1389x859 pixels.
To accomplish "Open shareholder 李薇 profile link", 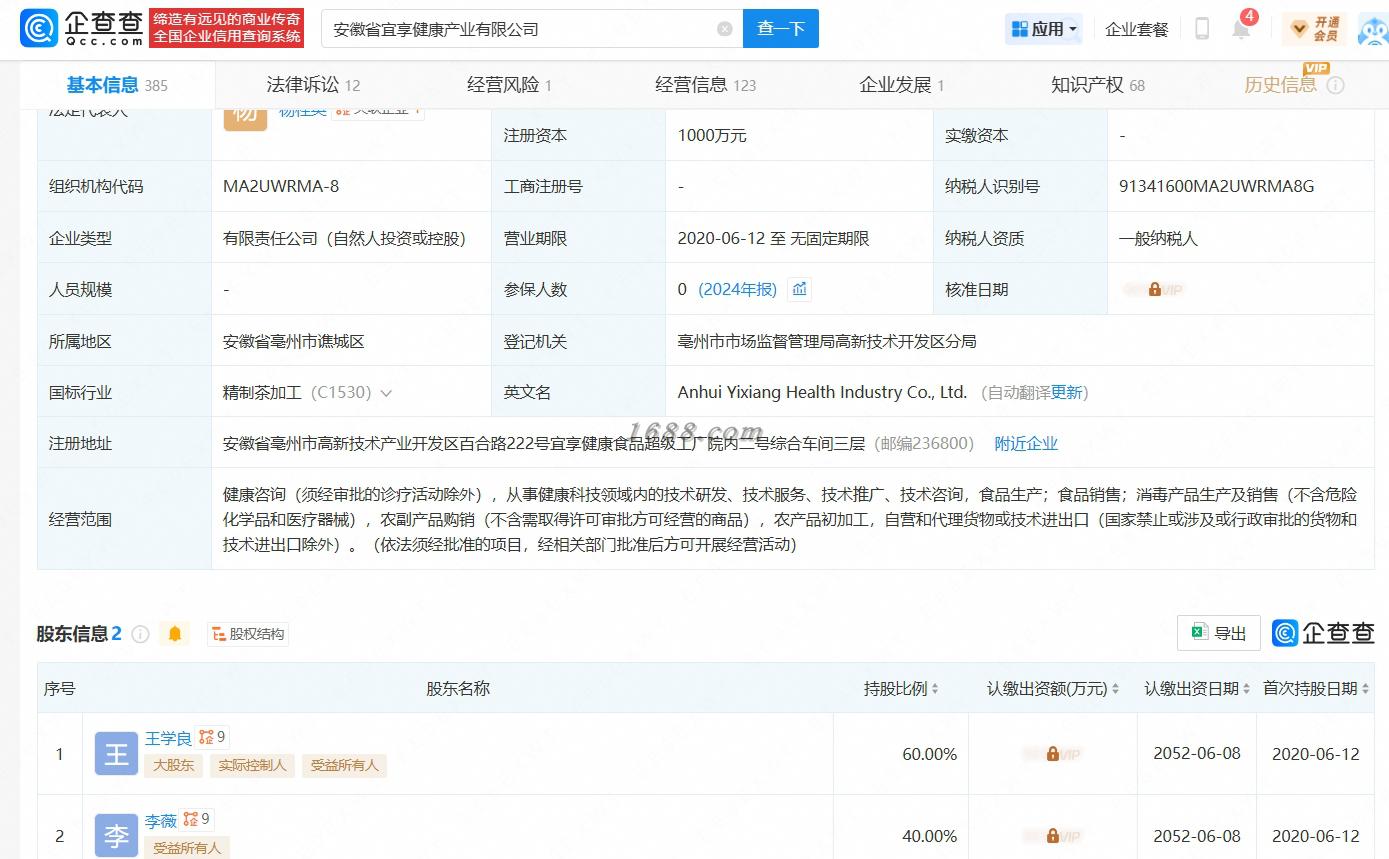I will [160, 820].
